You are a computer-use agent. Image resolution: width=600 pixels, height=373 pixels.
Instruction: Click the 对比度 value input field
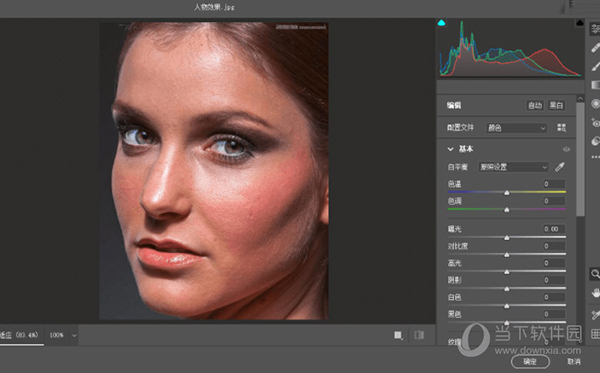point(554,246)
